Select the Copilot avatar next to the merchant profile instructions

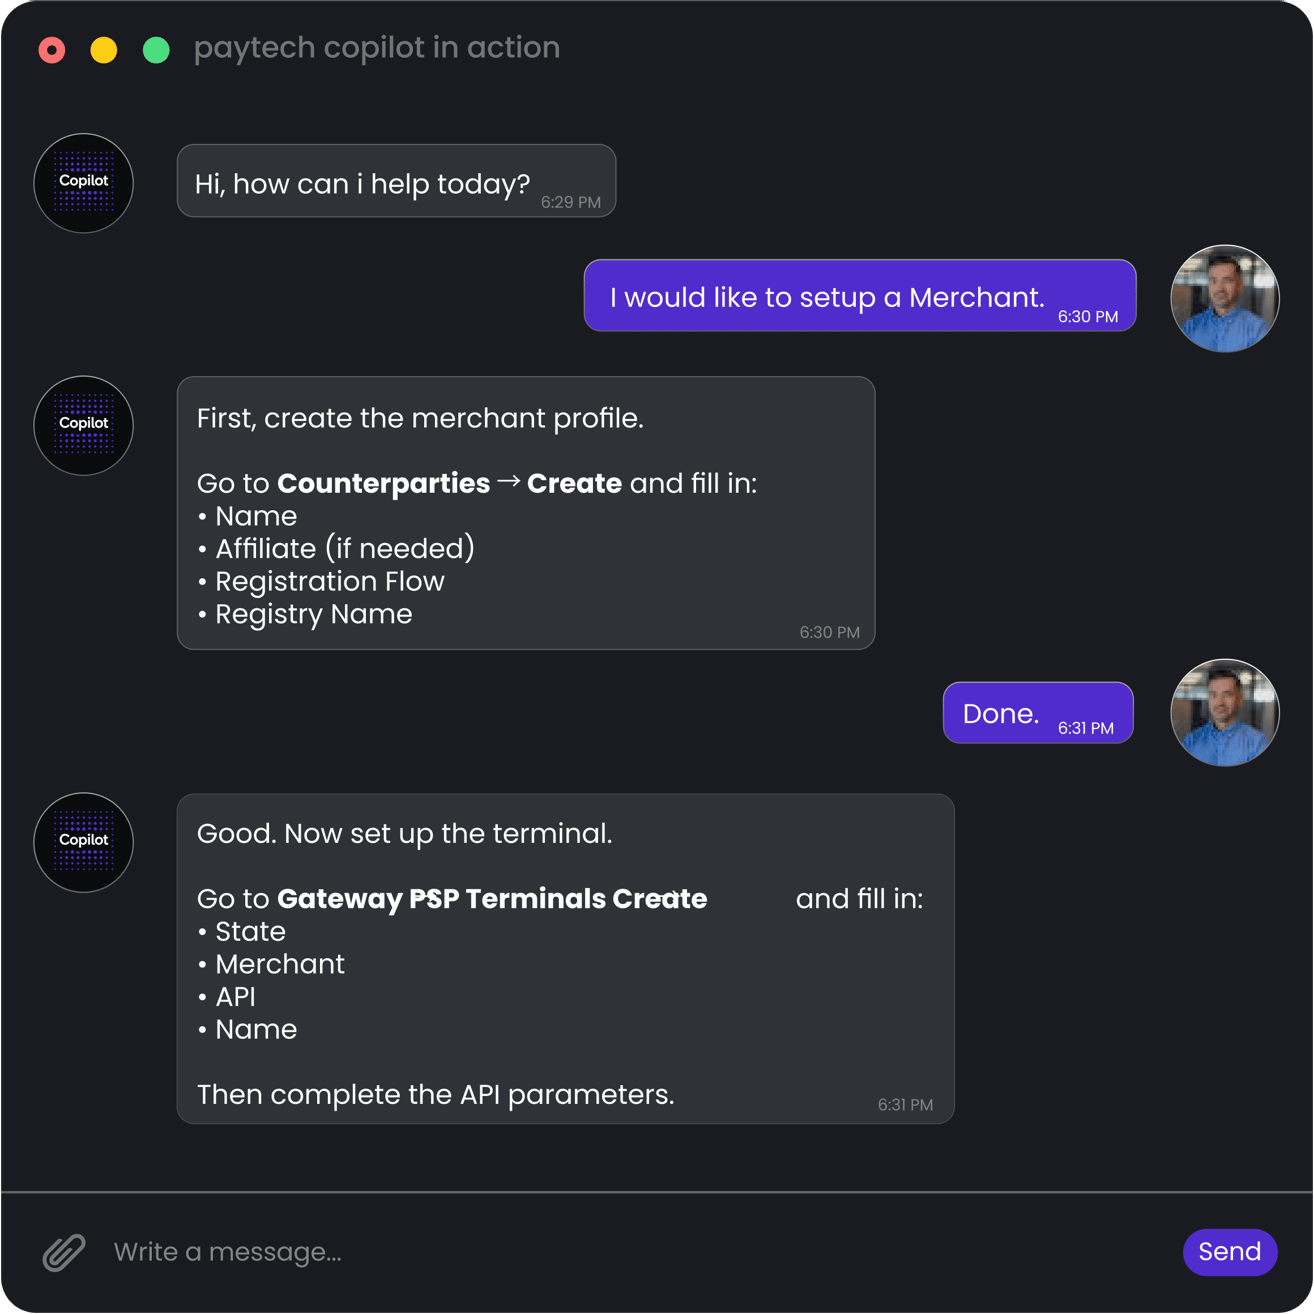tap(83, 425)
